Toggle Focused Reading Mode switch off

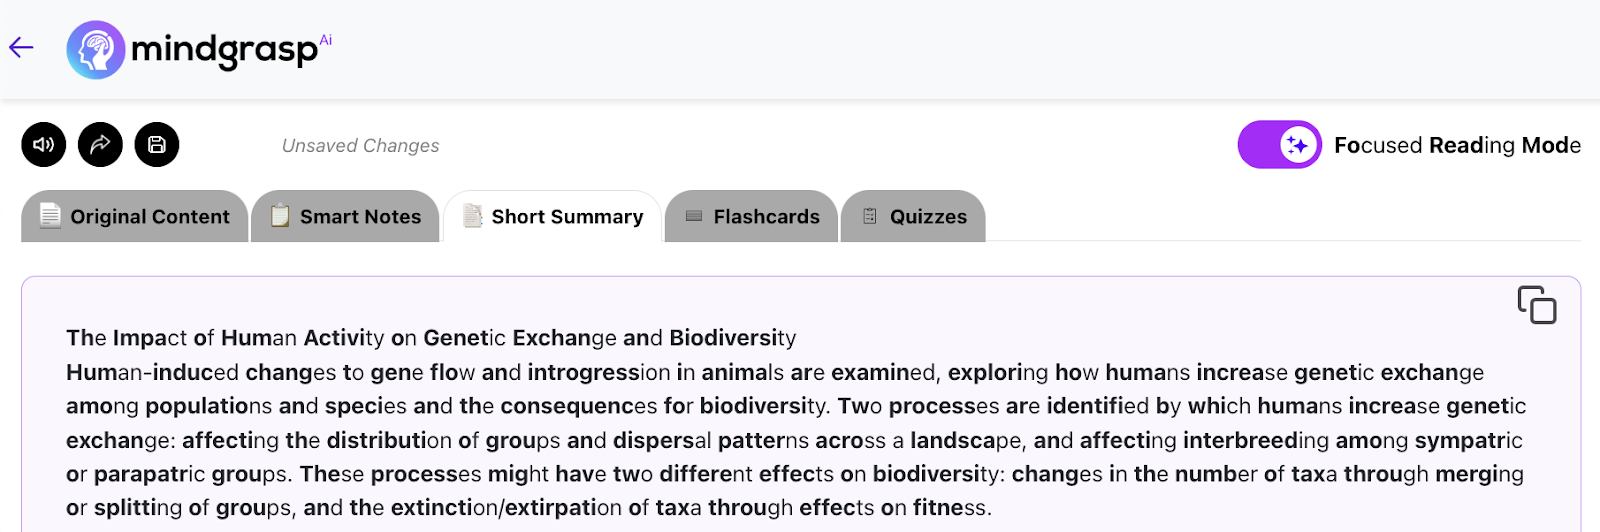tap(1279, 145)
